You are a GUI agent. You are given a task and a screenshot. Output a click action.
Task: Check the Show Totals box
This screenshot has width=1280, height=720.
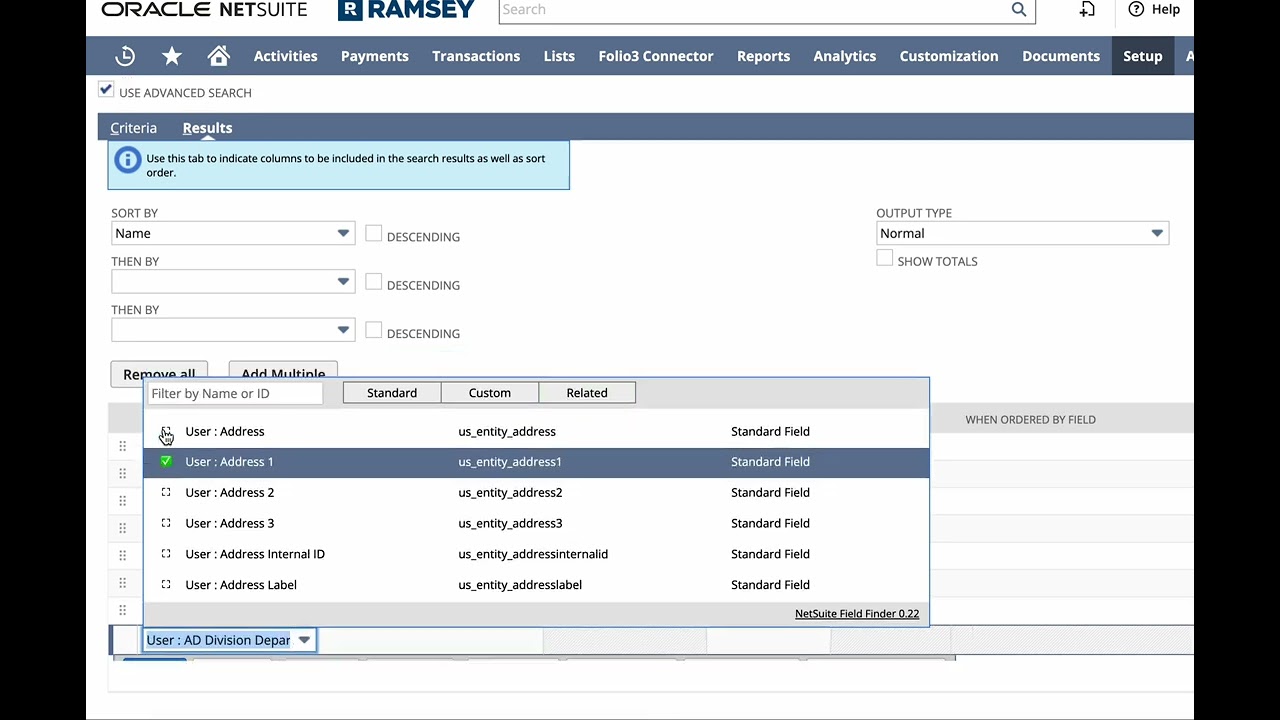[x=884, y=258]
